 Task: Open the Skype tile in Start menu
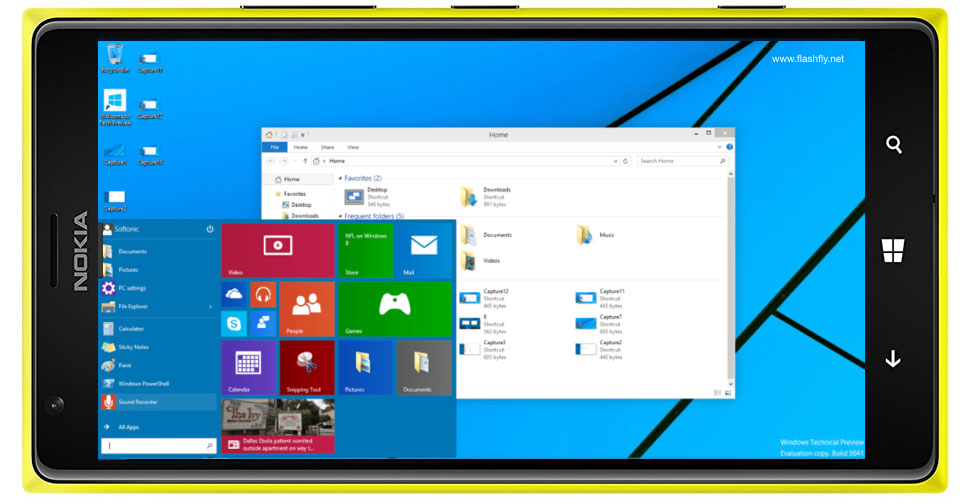point(235,322)
